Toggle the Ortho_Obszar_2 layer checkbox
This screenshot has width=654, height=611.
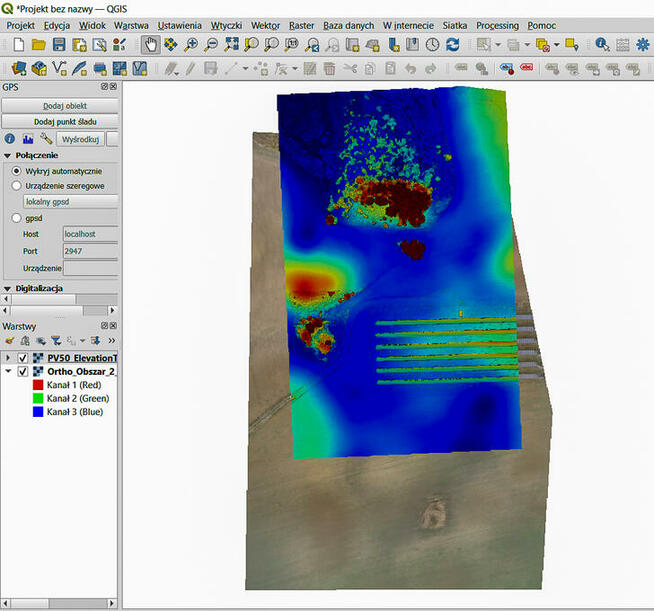pos(22,371)
